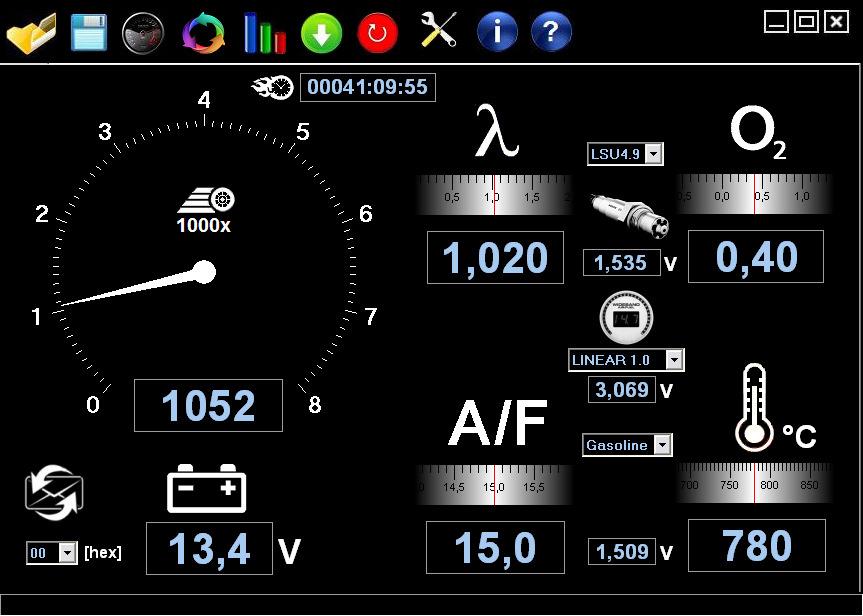
Task: Click the tachometer number 4
Action: [x=204, y=100]
